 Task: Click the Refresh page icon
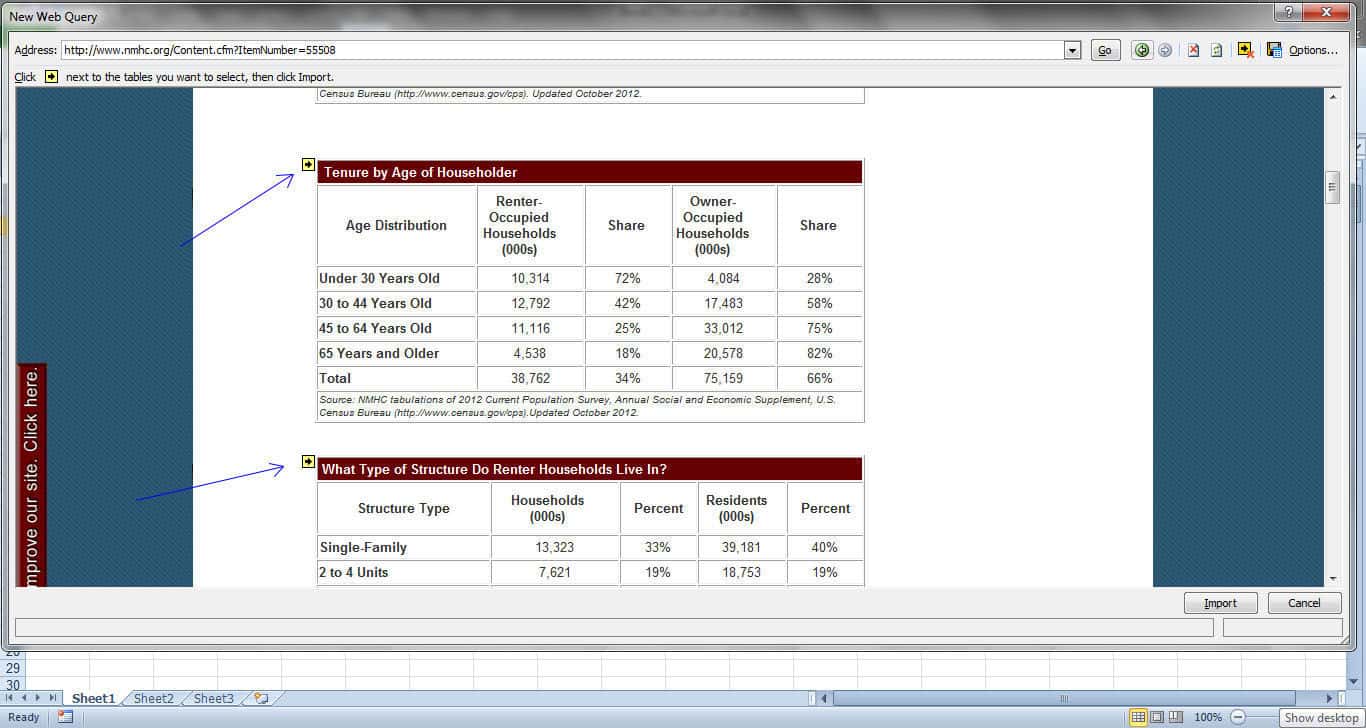coord(1217,50)
